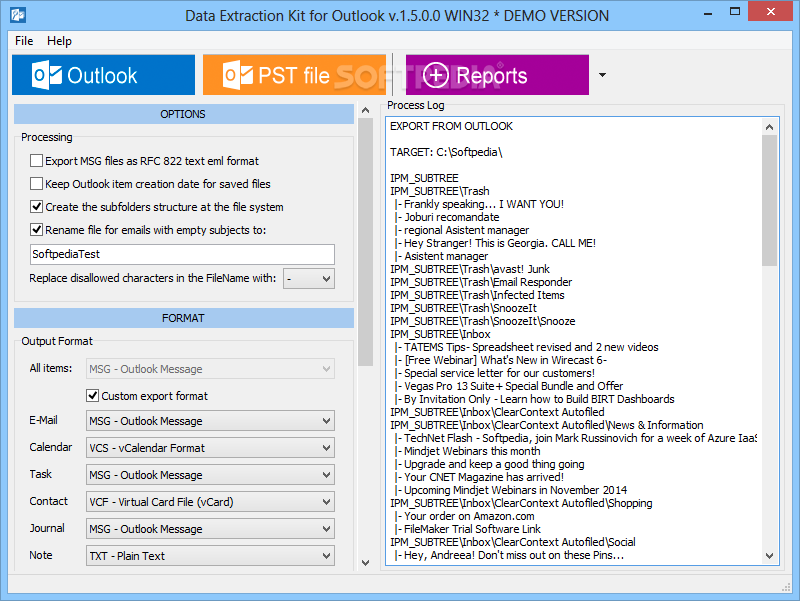This screenshot has width=800, height=601.
Task: Open the File menu
Action: click(24, 41)
